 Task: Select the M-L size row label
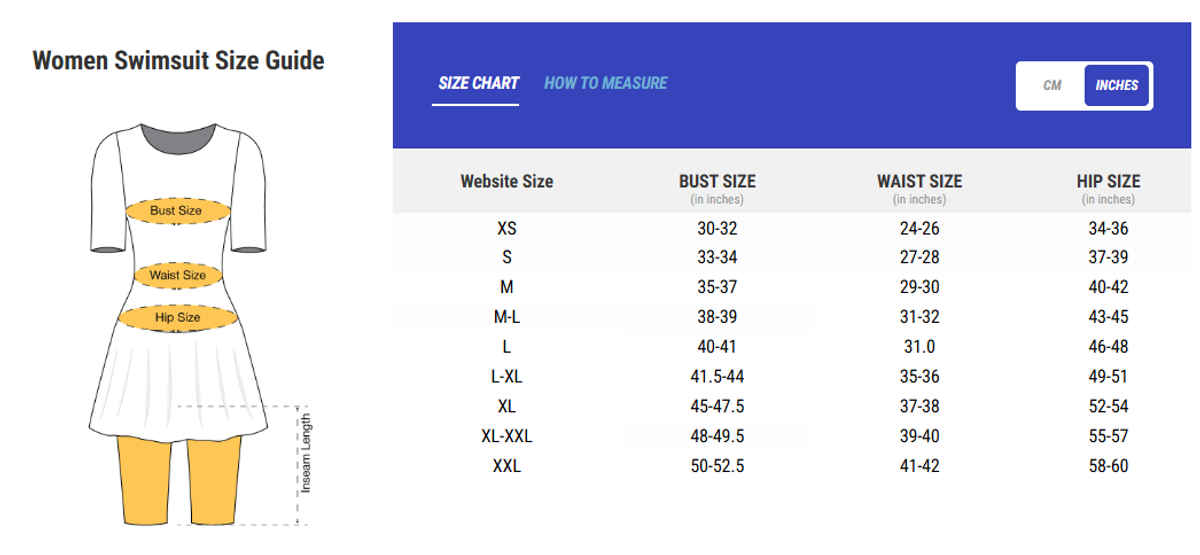coord(507,317)
